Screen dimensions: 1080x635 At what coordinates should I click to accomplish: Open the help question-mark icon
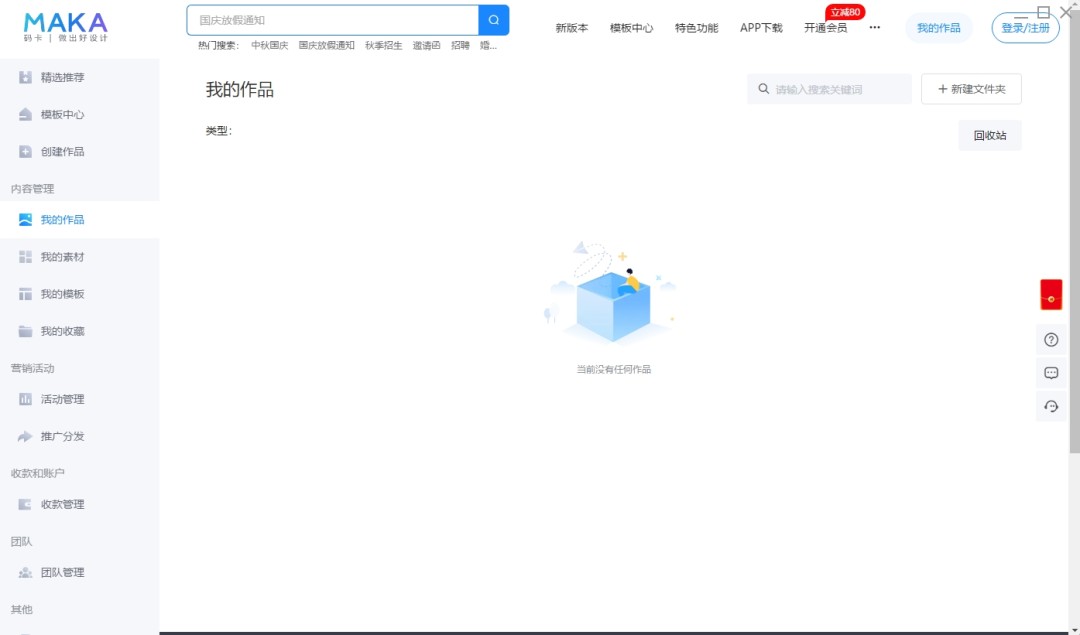click(x=1051, y=339)
